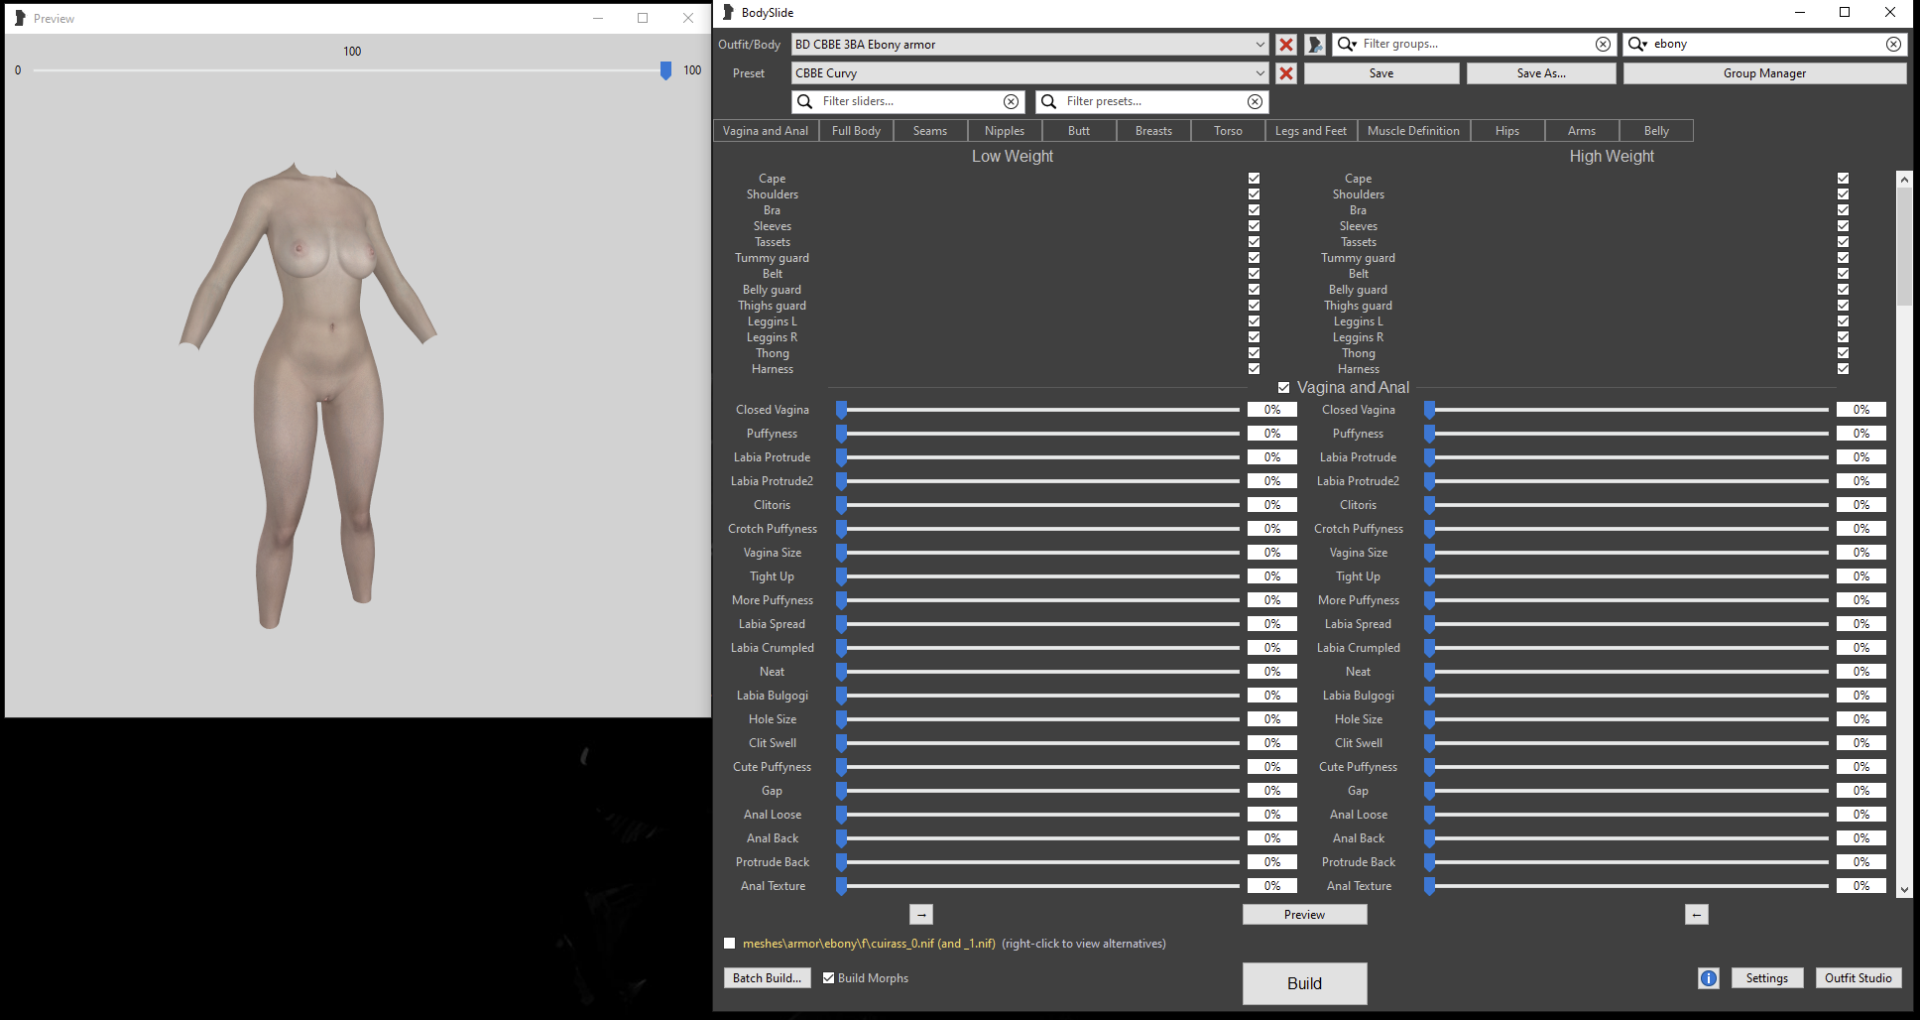Image resolution: width=1920 pixels, height=1020 pixels.
Task: Select the Vagina and Anal tab
Action: tap(765, 131)
